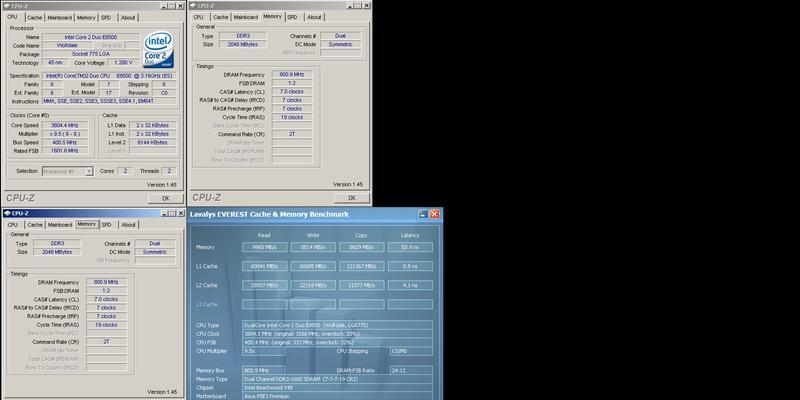Click the title bar icon of the inactive CPU-Z memory window
Screen dimensions: 800x400
click(x=193, y=6)
